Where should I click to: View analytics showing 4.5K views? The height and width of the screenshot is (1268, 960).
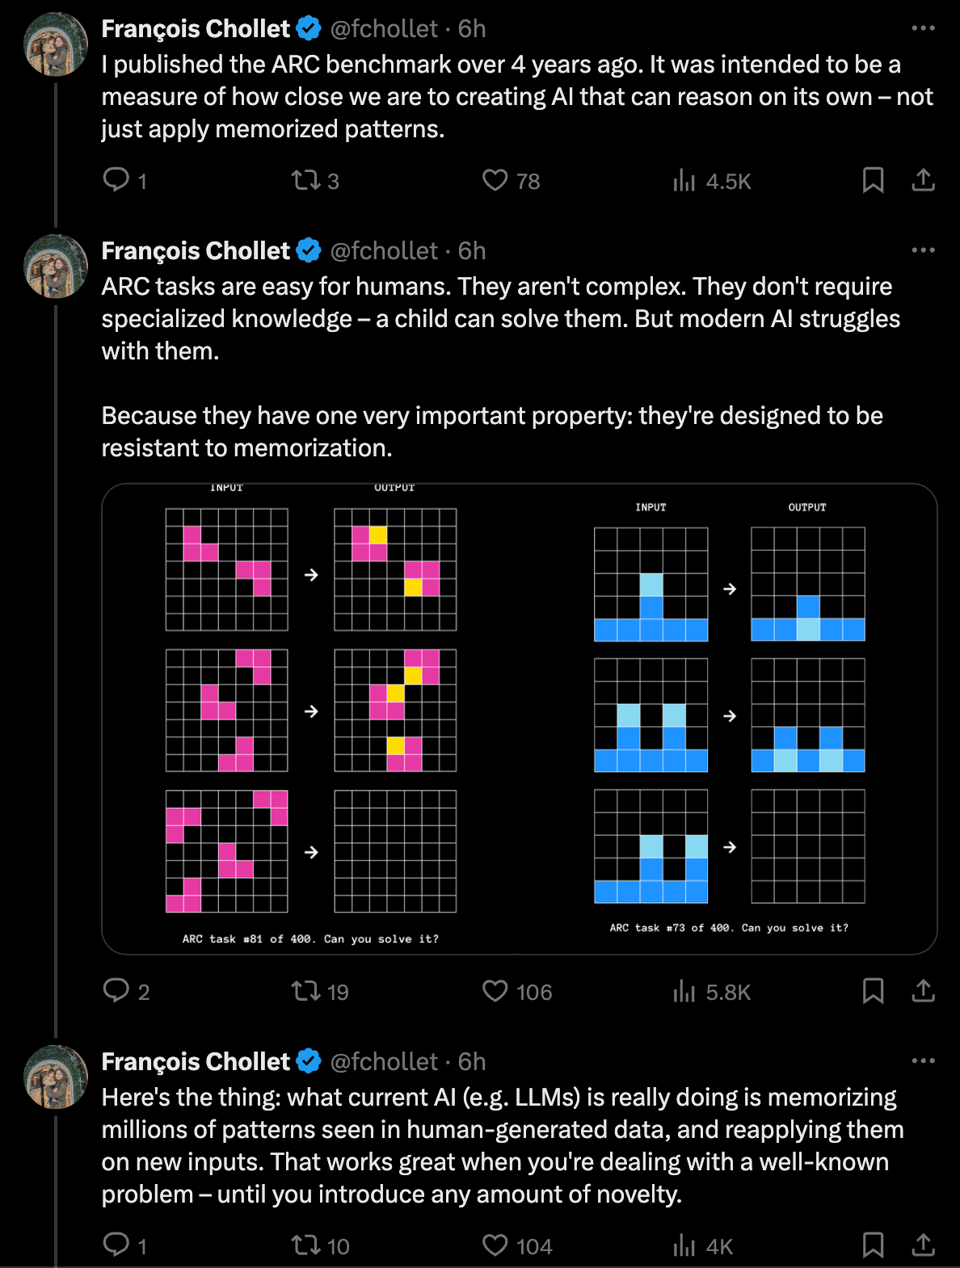[x=684, y=180]
